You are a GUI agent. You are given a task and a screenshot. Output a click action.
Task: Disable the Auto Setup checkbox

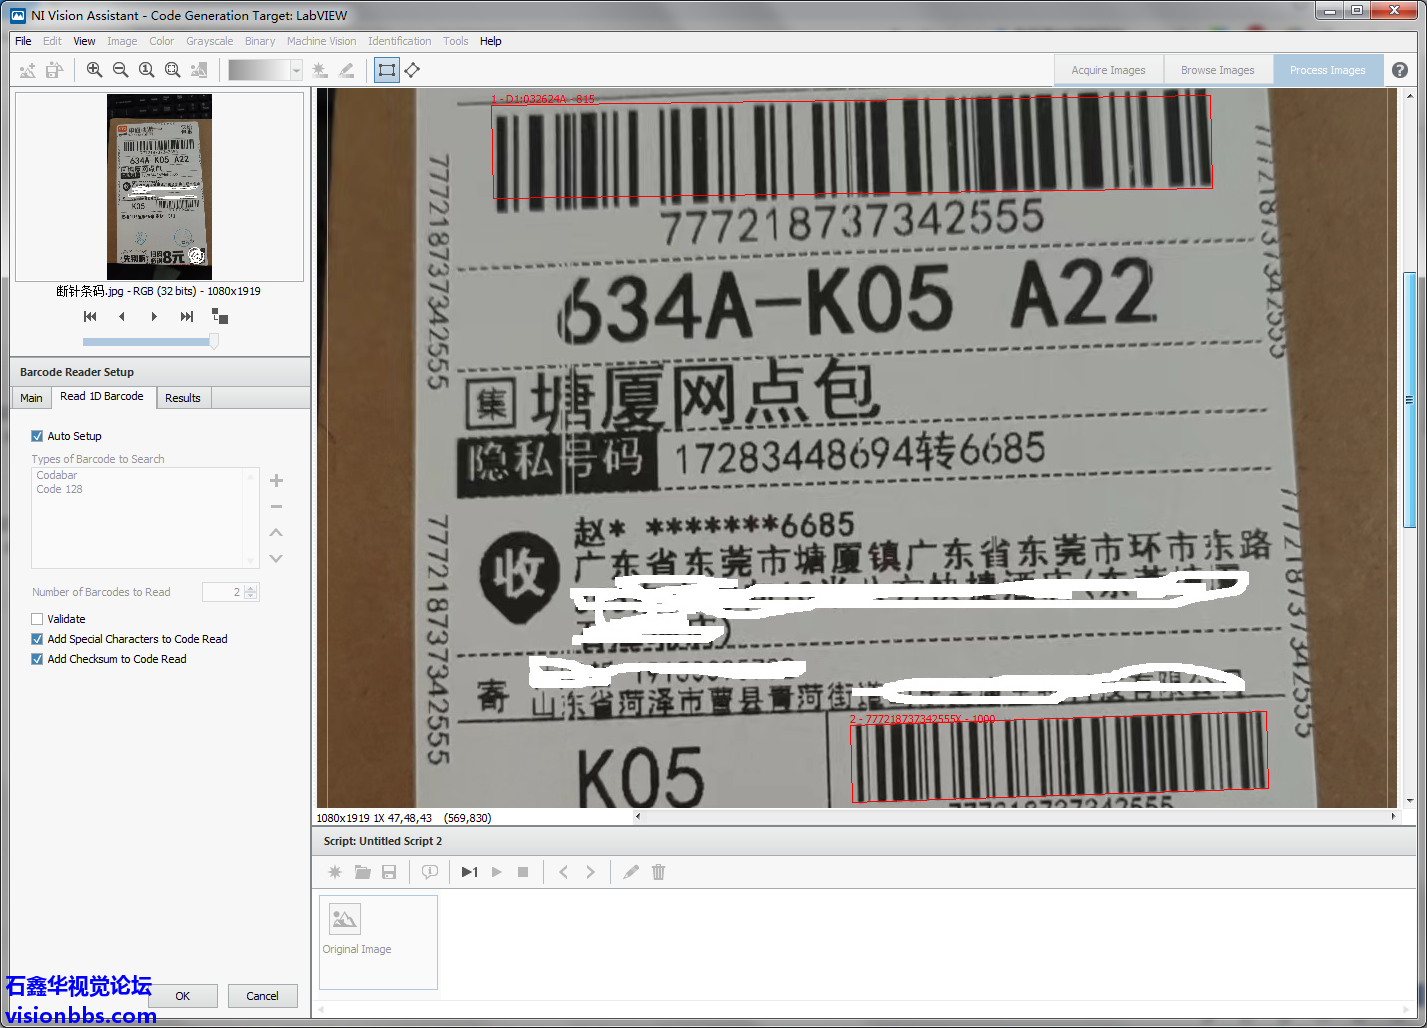coord(37,436)
